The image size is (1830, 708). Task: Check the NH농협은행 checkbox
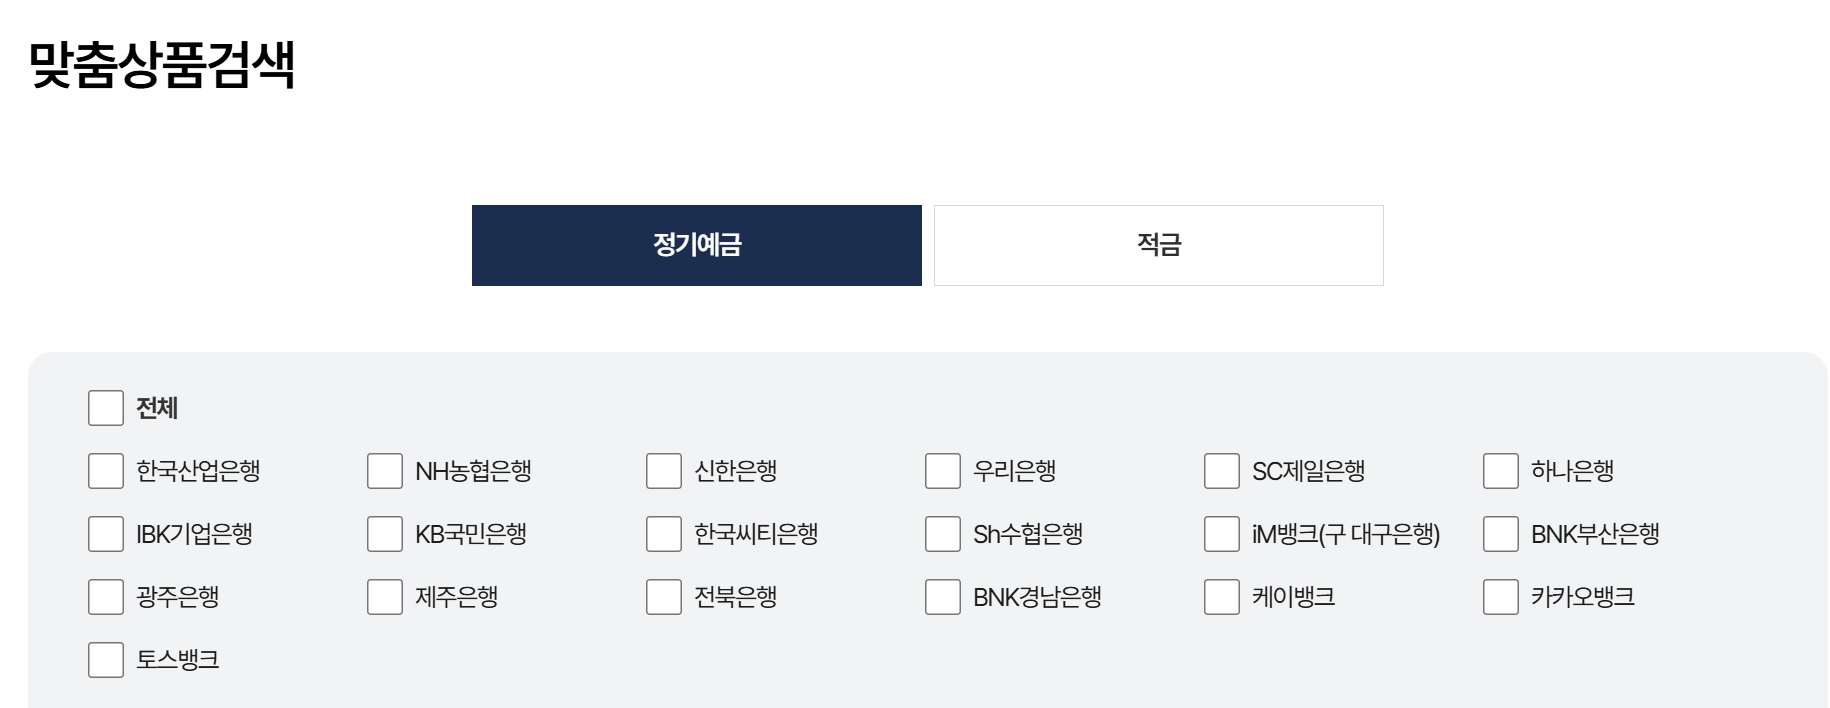pyautogui.click(x=383, y=471)
